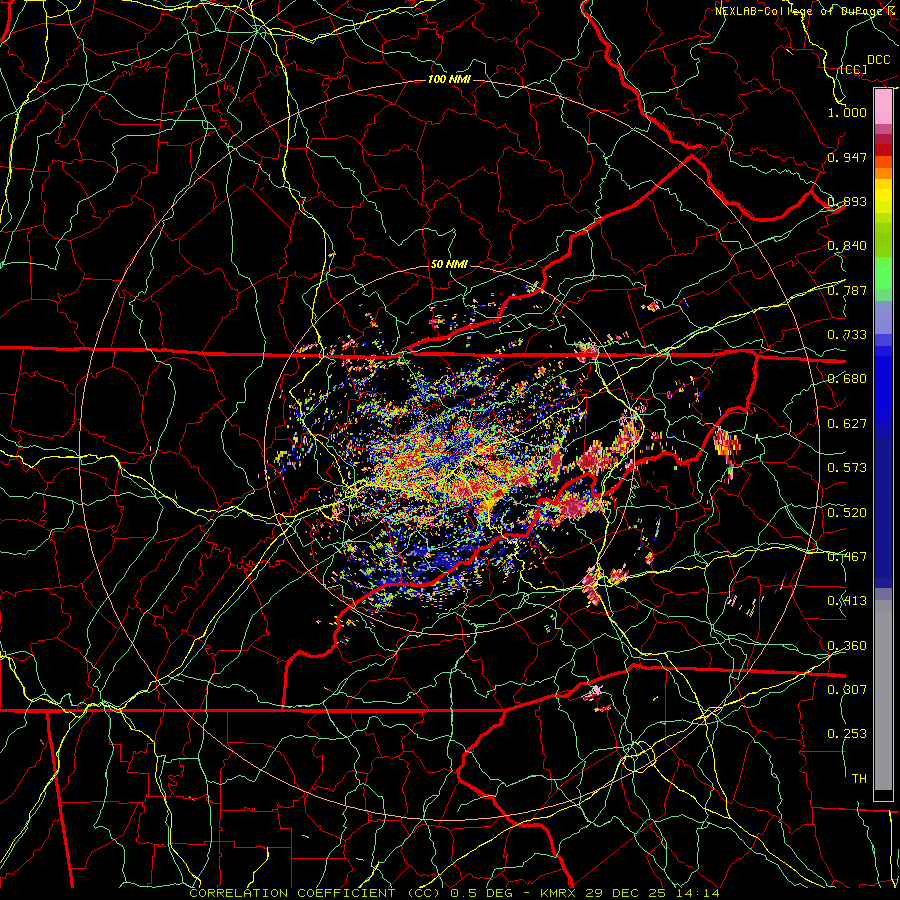The image size is (900, 900).
Task: Select the 0.627 legend value
Action: pos(847,424)
